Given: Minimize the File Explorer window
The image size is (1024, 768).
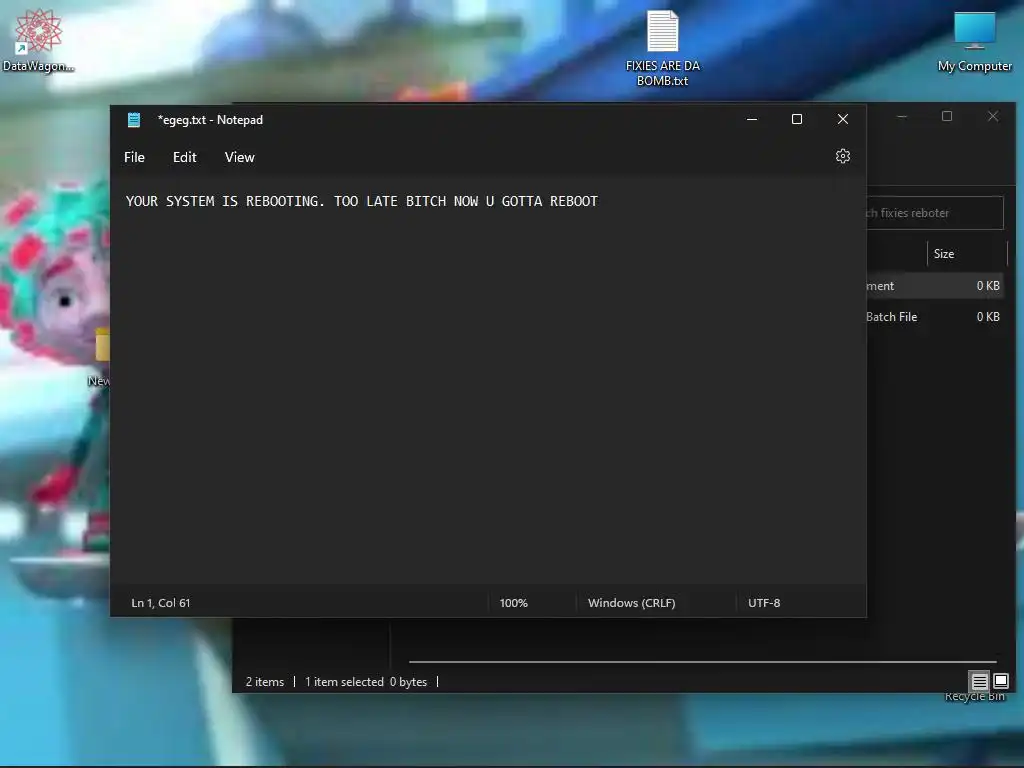Looking at the screenshot, I should point(902,116).
